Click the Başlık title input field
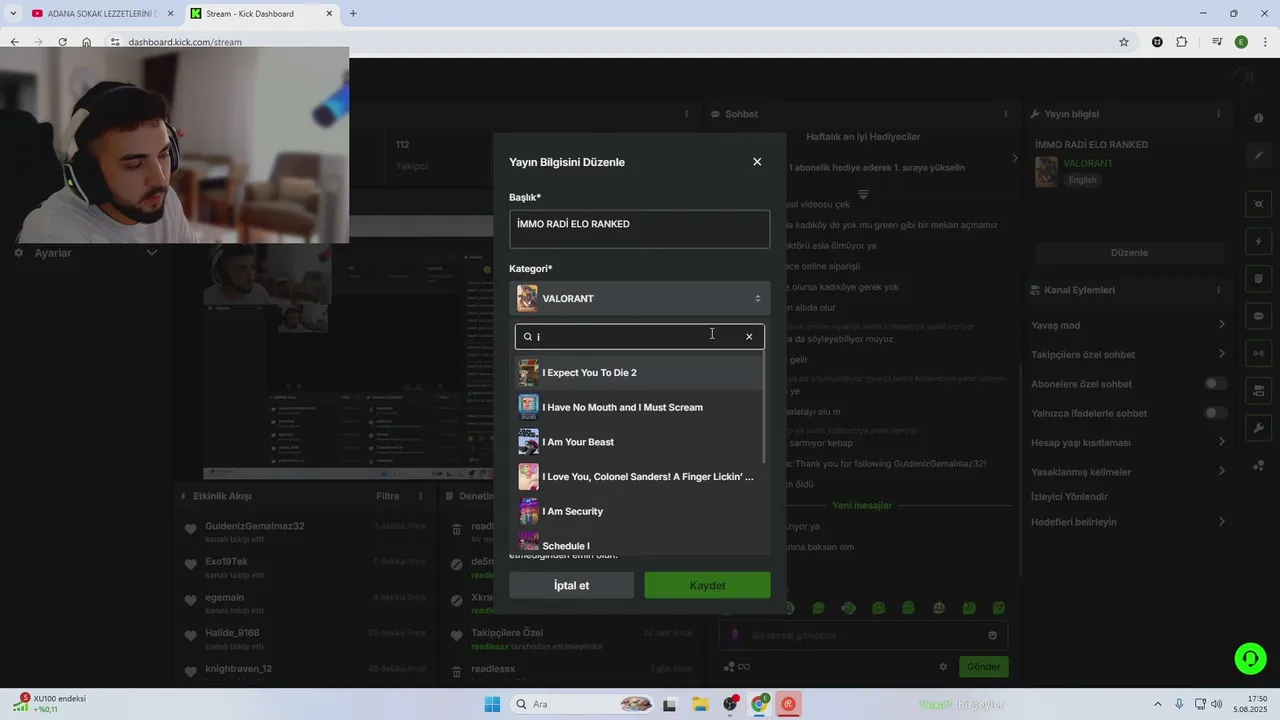The width and height of the screenshot is (1280, 720). pyautogui.click(x=639, y=229)
